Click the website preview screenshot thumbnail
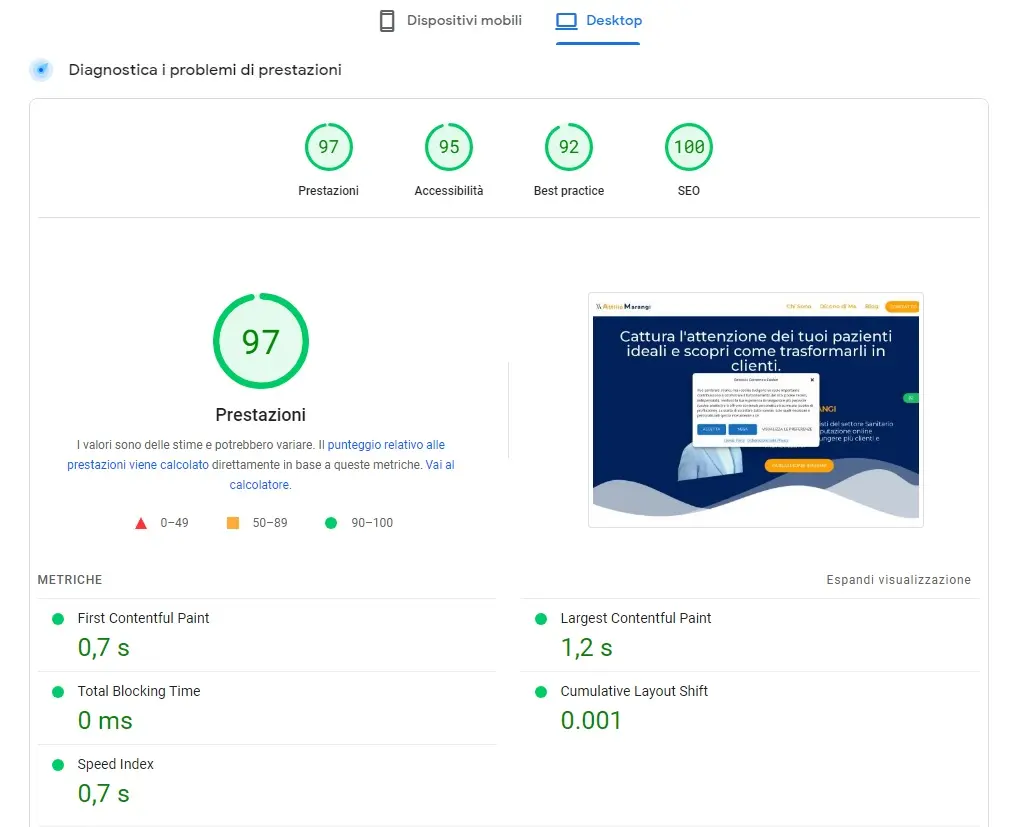Viewport: 1009px width, 827px height. click(x=756, y=408)
